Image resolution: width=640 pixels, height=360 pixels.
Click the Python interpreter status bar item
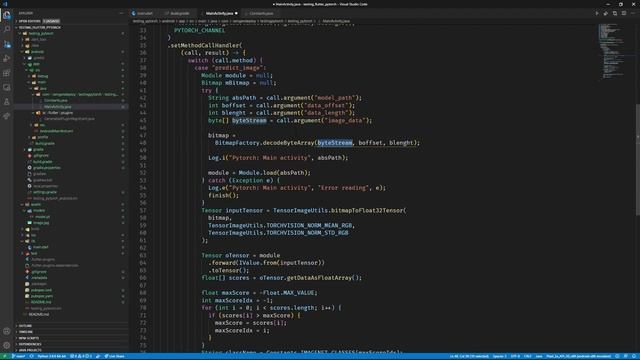51,356
